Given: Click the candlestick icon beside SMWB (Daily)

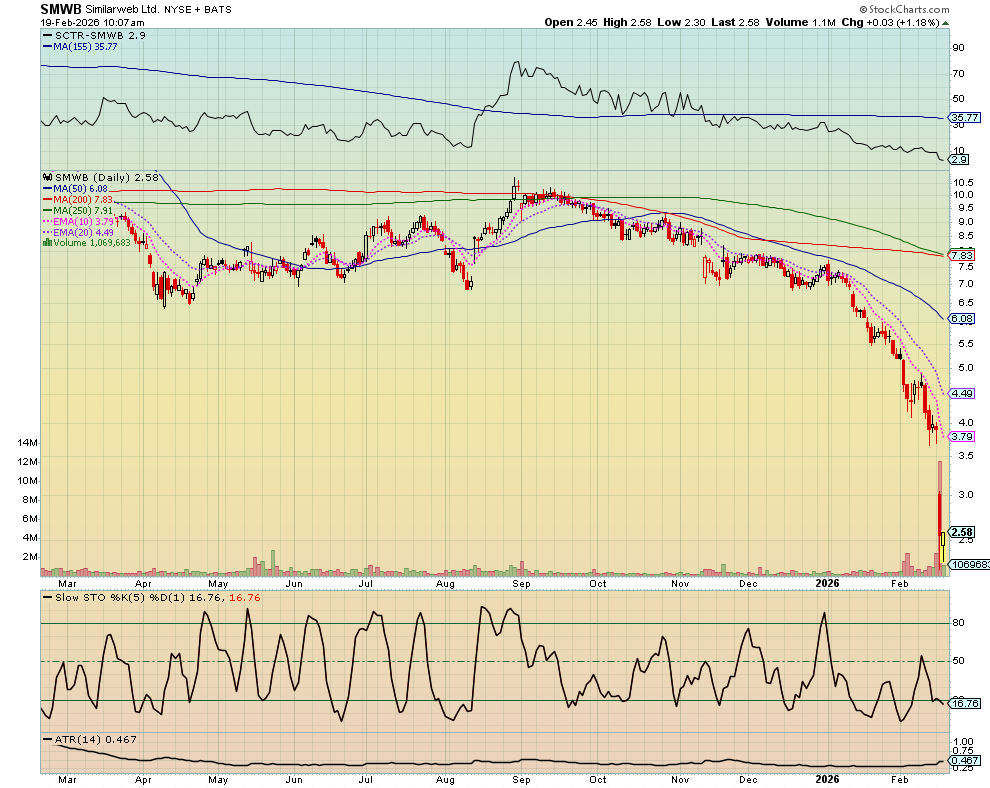Looking at the screenshot, I should pyautogui.click(x=48, y=177).
